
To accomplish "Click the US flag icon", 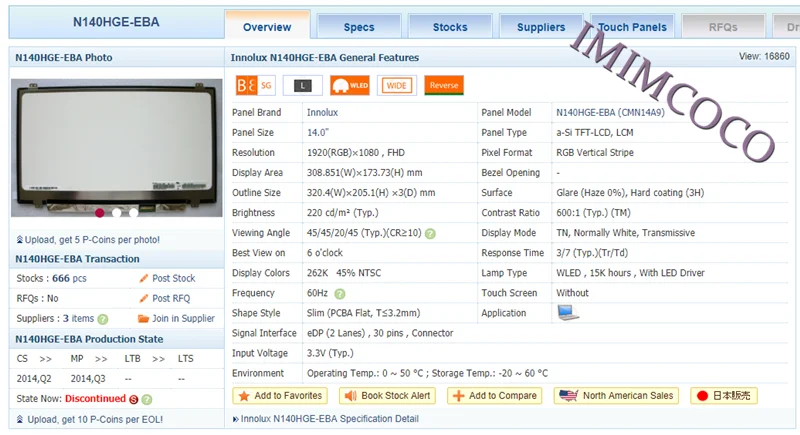I will [x=568, y=395].
